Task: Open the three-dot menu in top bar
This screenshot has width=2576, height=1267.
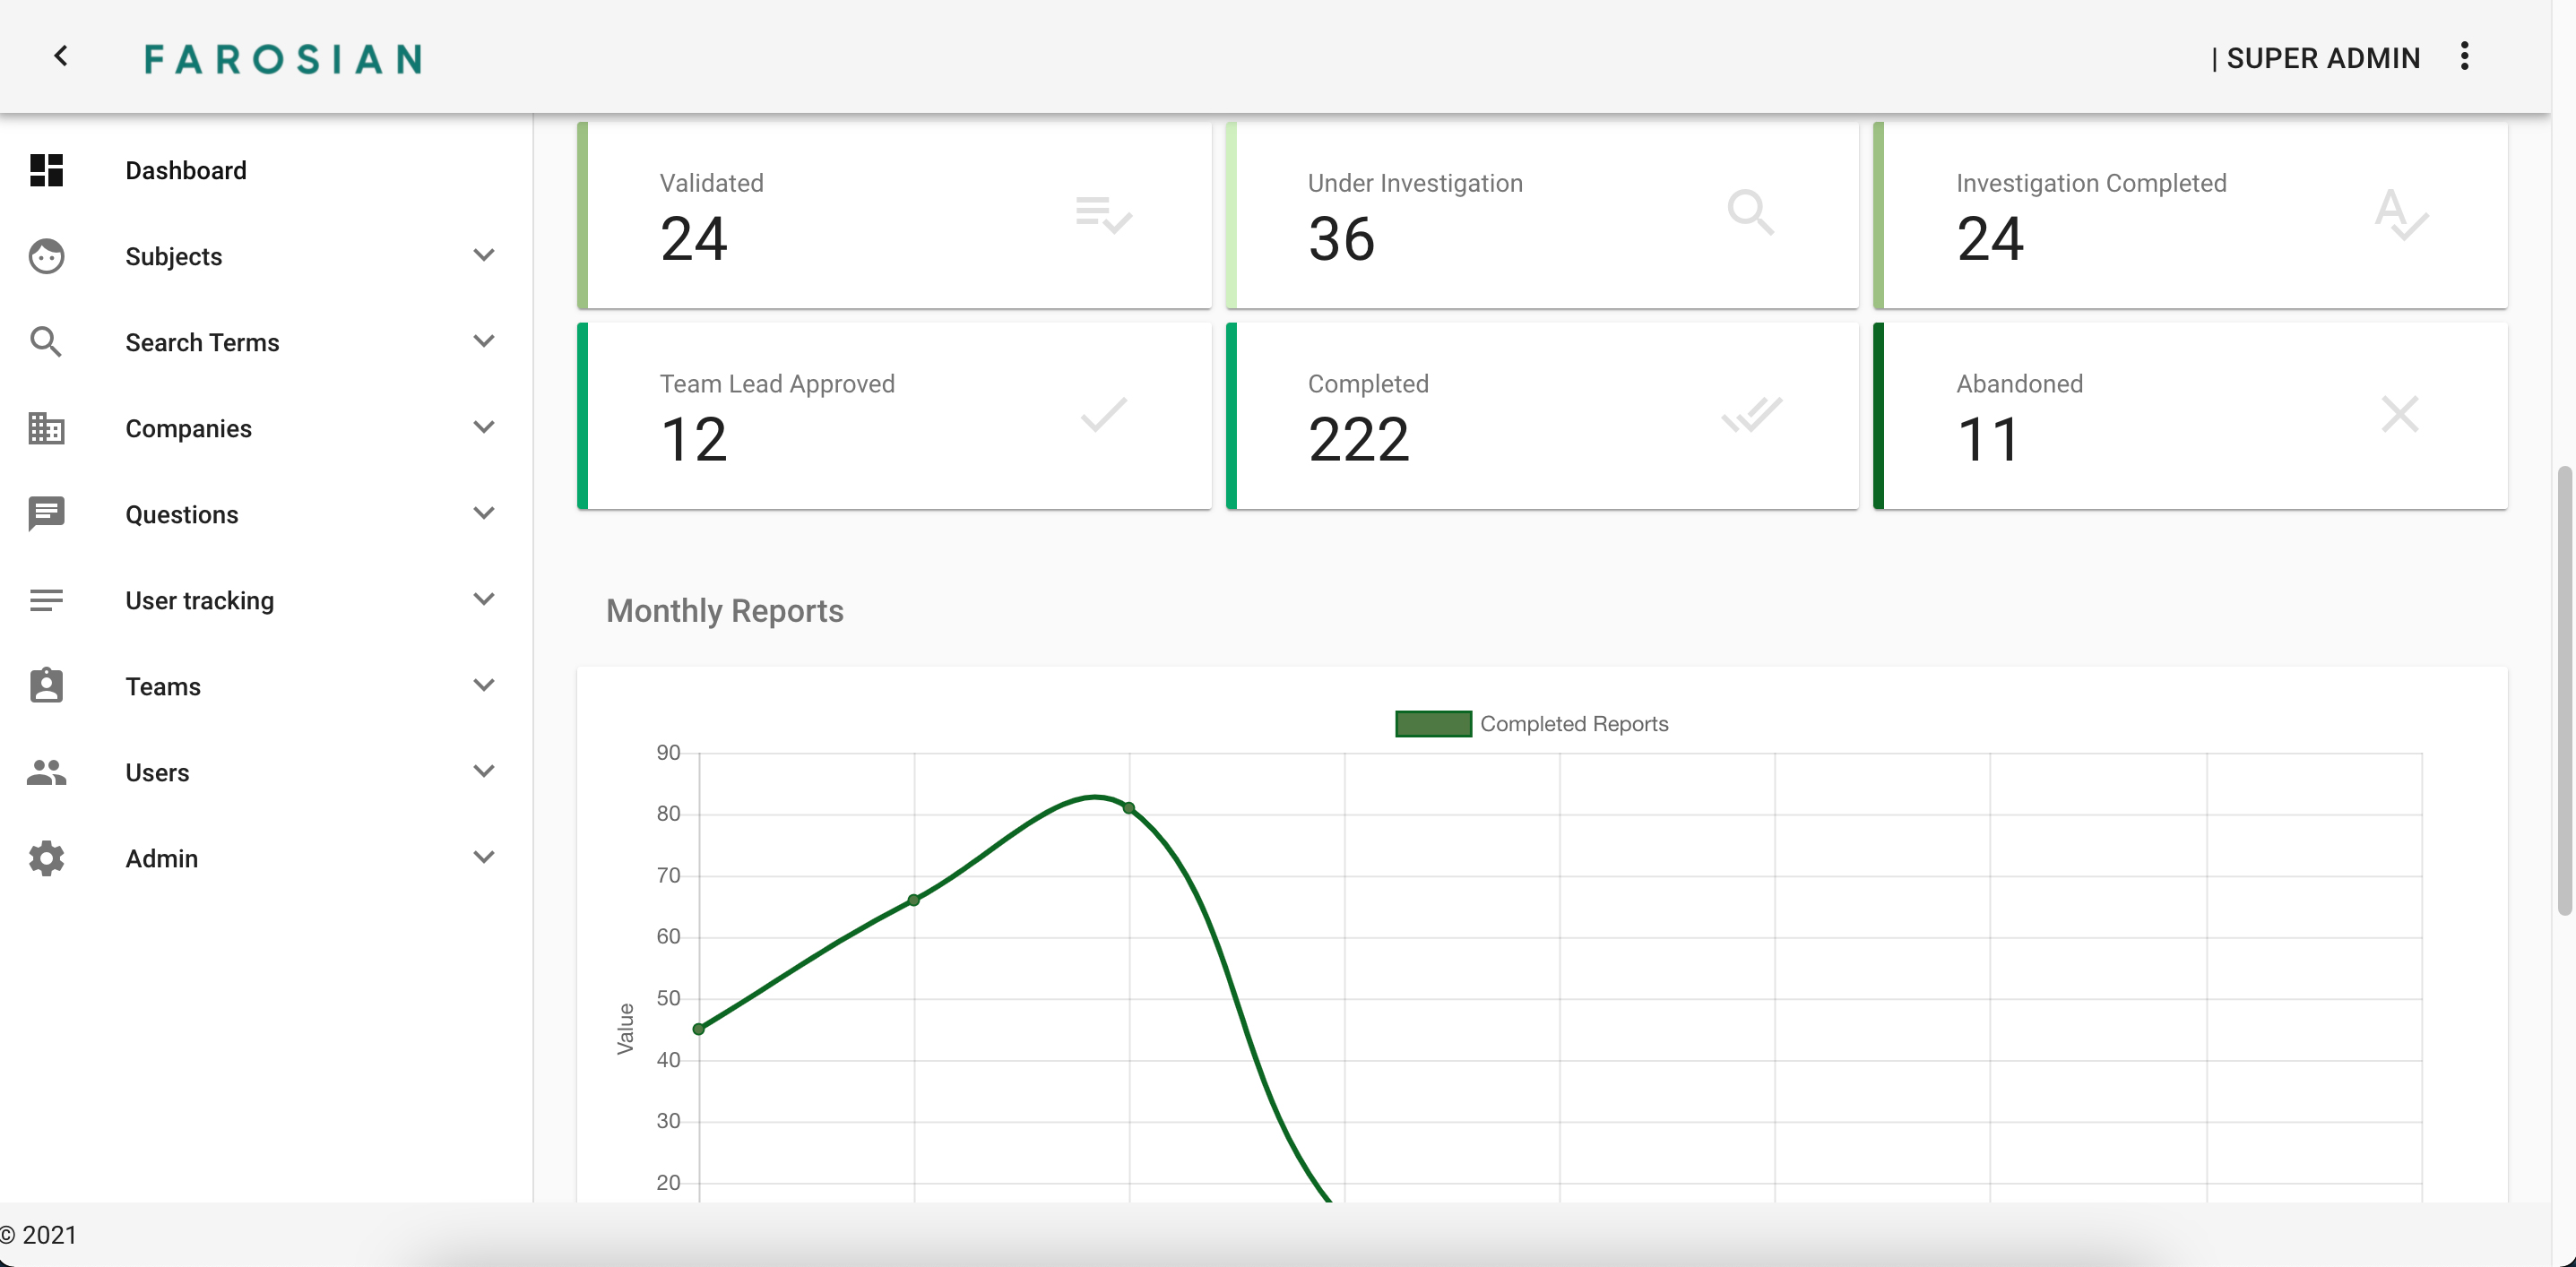Action: (2465, 57)
